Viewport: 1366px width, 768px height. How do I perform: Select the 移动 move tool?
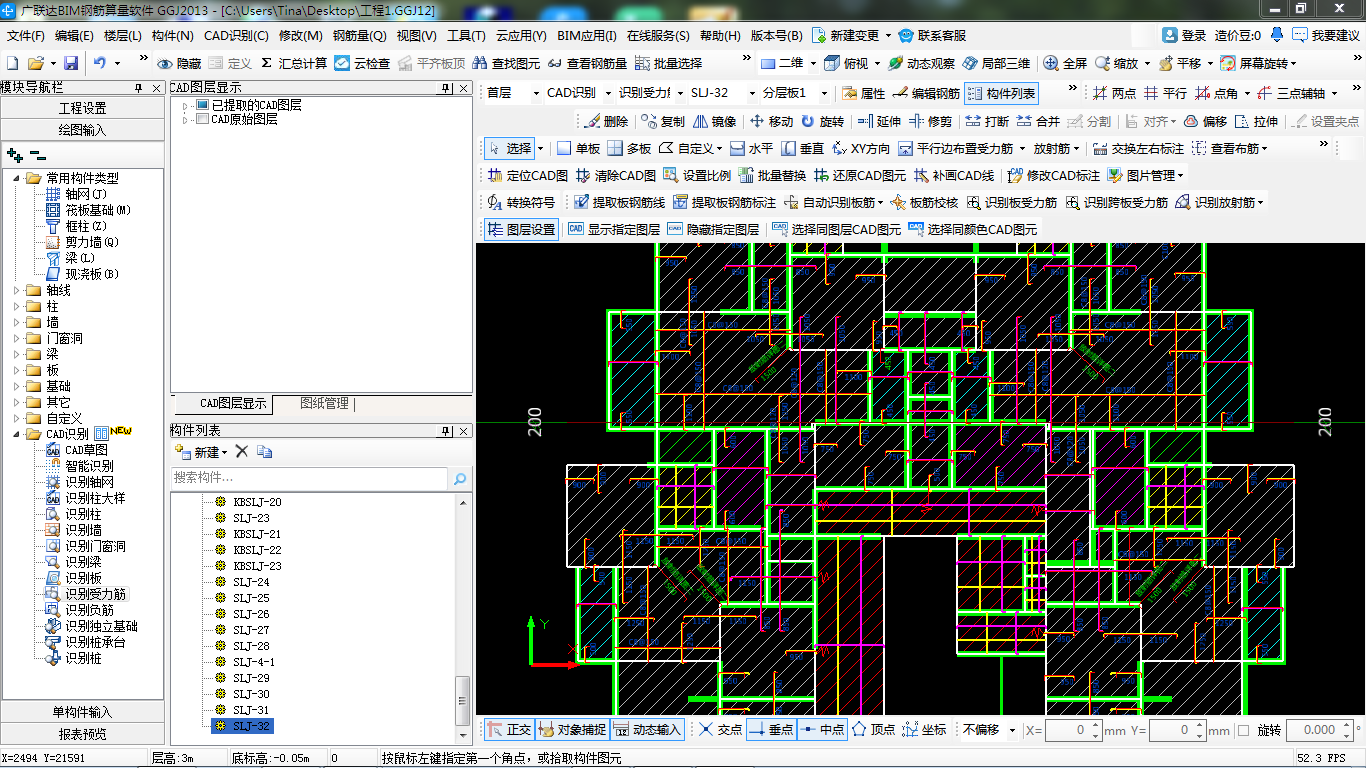click(x=771, y=121)
